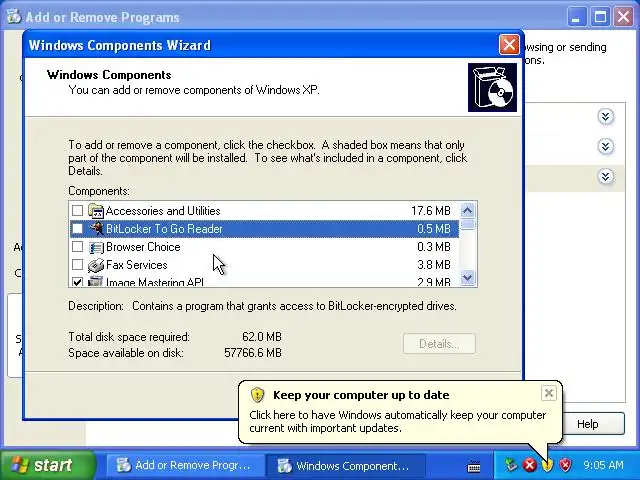Select the Browser Choice row text

143,247
